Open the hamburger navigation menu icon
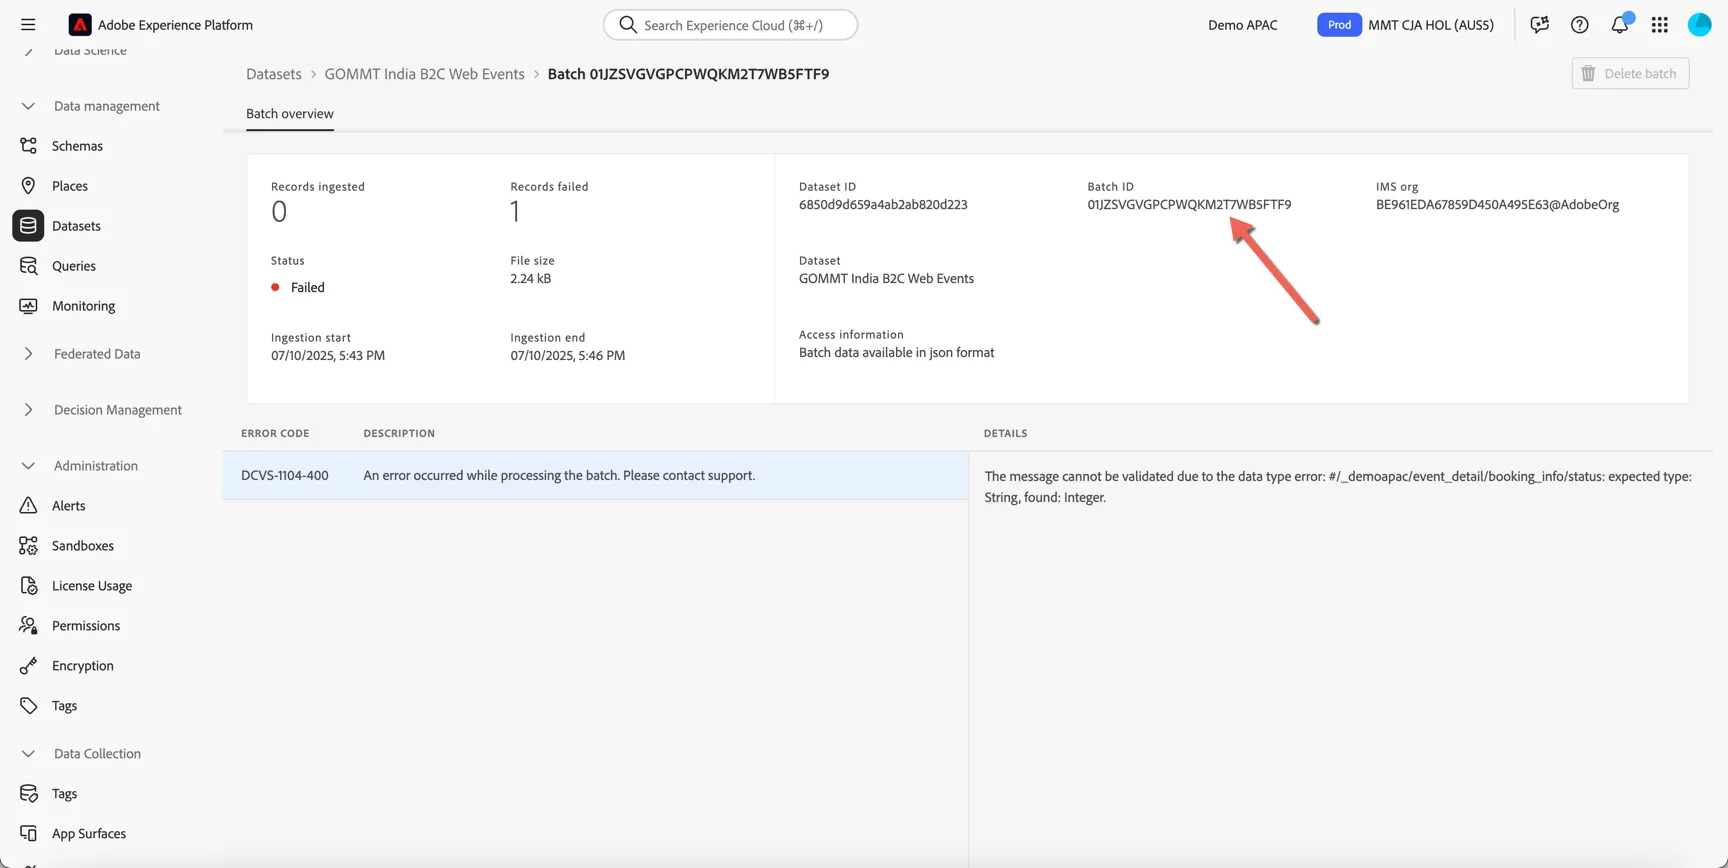This screenshot has height=868, width=1728. [28, 25]
